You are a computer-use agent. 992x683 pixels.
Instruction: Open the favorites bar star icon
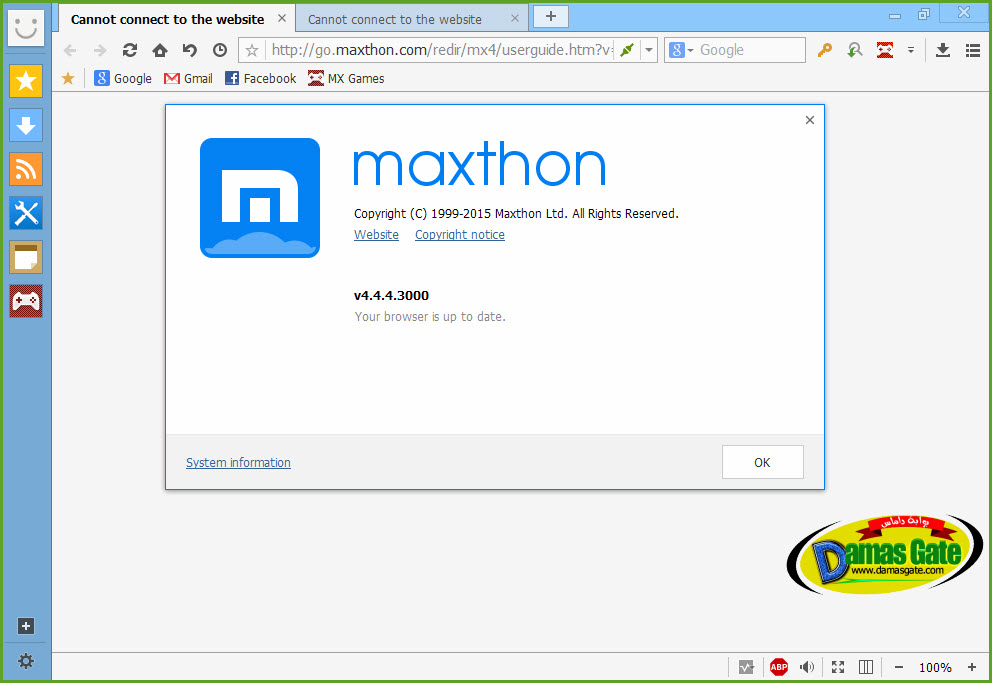pyautogui.click(x=68, y=78)
